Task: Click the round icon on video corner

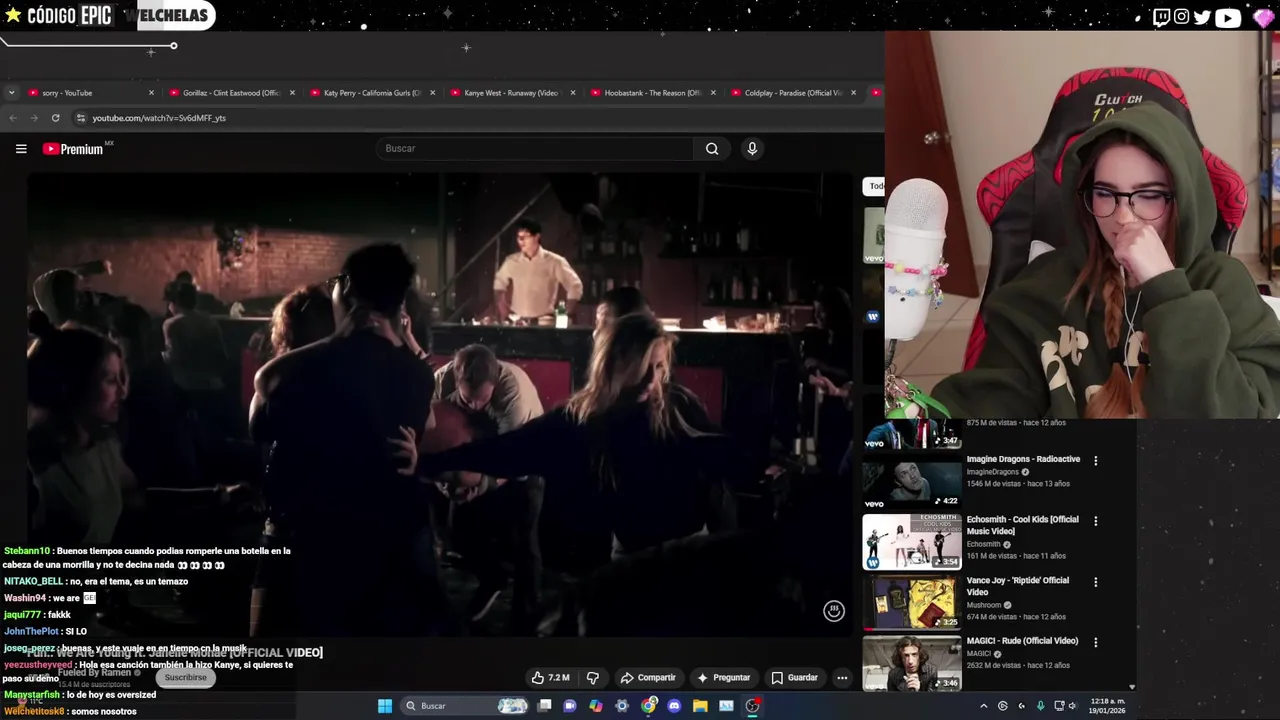Action: [x=834, y=611]
